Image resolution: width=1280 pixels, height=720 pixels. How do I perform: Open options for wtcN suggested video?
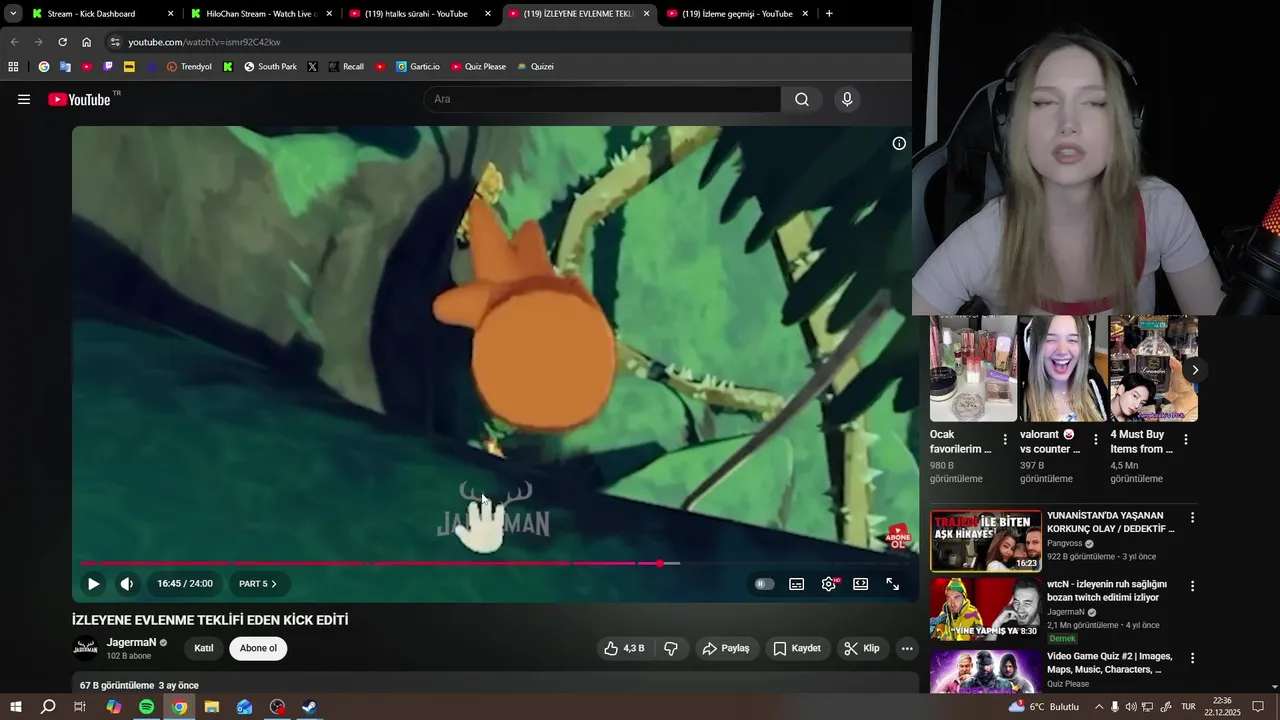pyautogui.click(x=1192, y=585)
